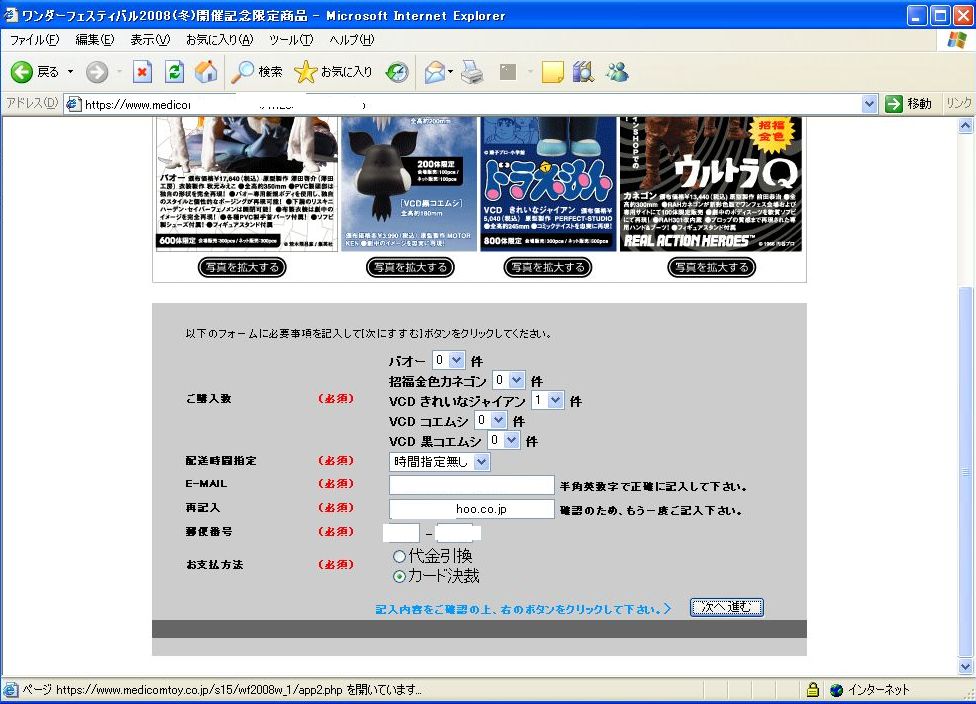Click the ドラえもん ジャイアン product thumbnail
Viewport: 976px width, 704px height.
coord(548,184)
